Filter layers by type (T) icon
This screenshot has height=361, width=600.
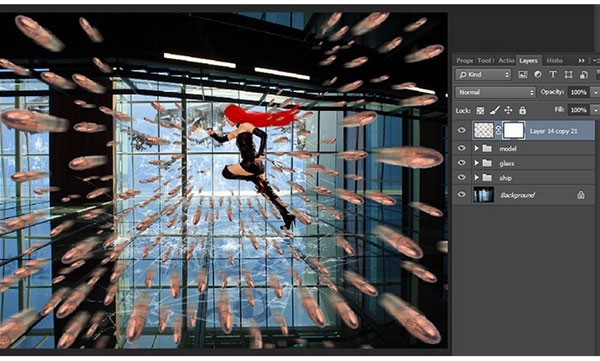553,74
